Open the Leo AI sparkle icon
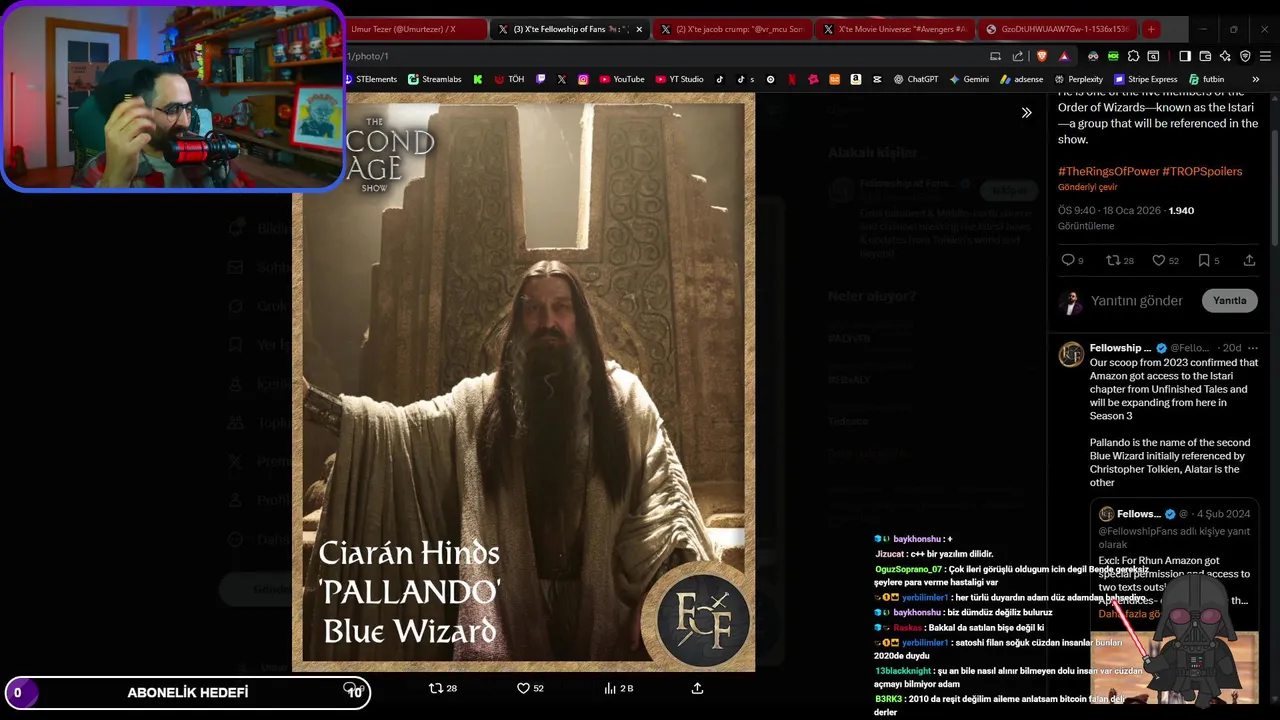This screenshot has width=1280, height=720. point(1225,56)
